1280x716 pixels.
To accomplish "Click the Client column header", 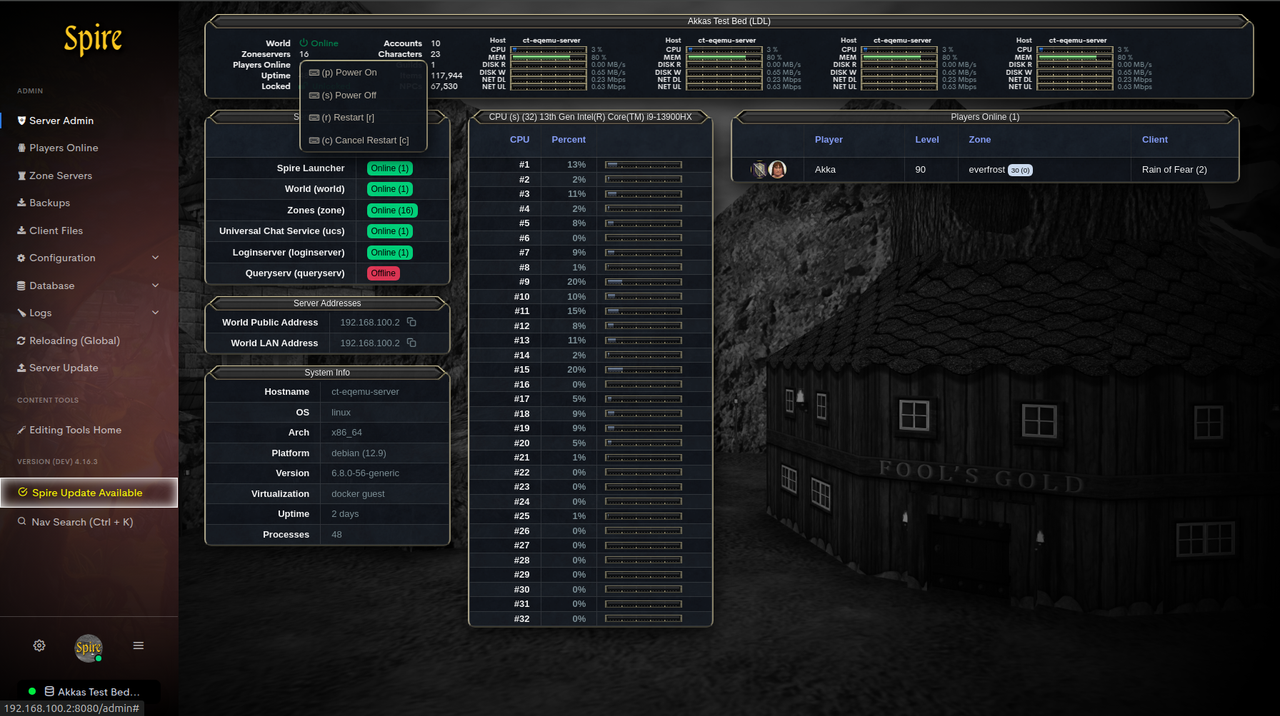I will (1155, 140).
